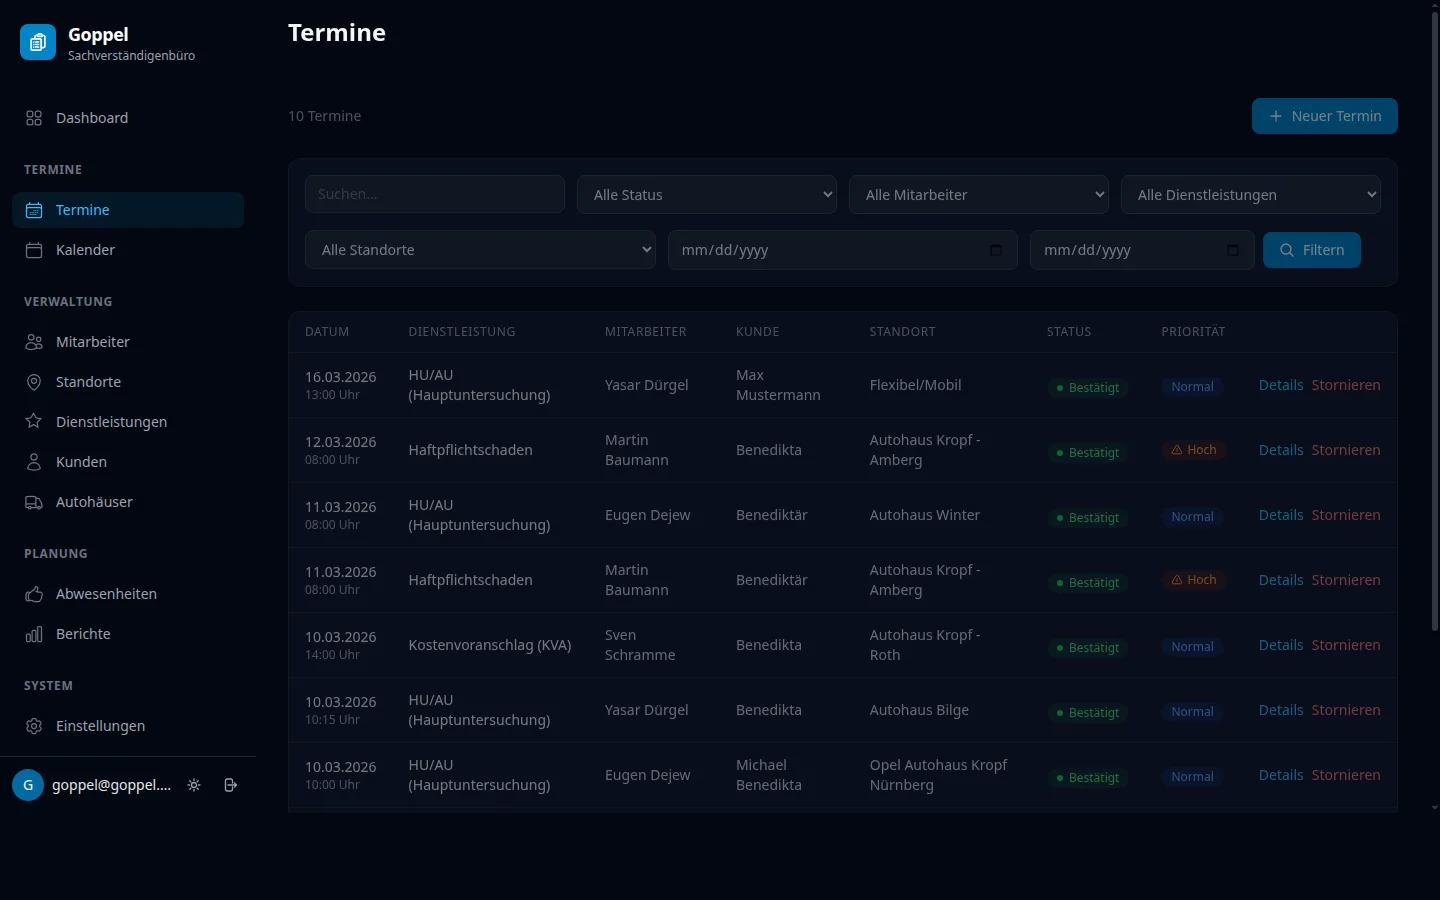Open the Alle Mitarbeiter dropdown

(x=978, y=195)
